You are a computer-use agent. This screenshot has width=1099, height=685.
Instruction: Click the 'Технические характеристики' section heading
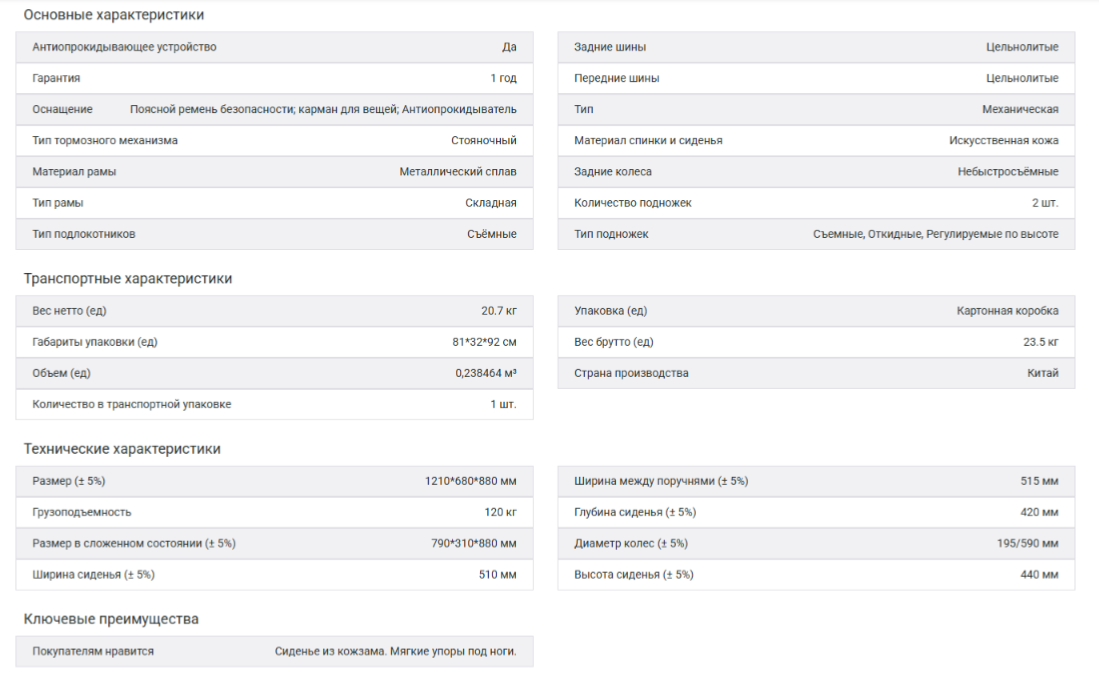[x=122, y=449]
